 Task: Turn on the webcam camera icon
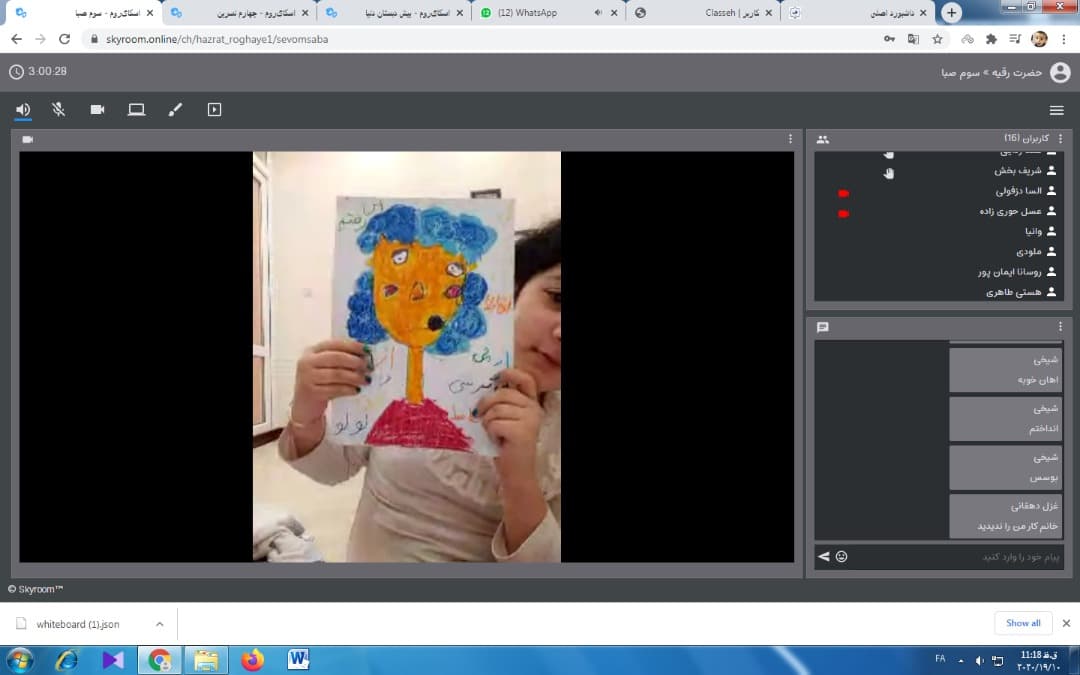click(x=97, y=110)
